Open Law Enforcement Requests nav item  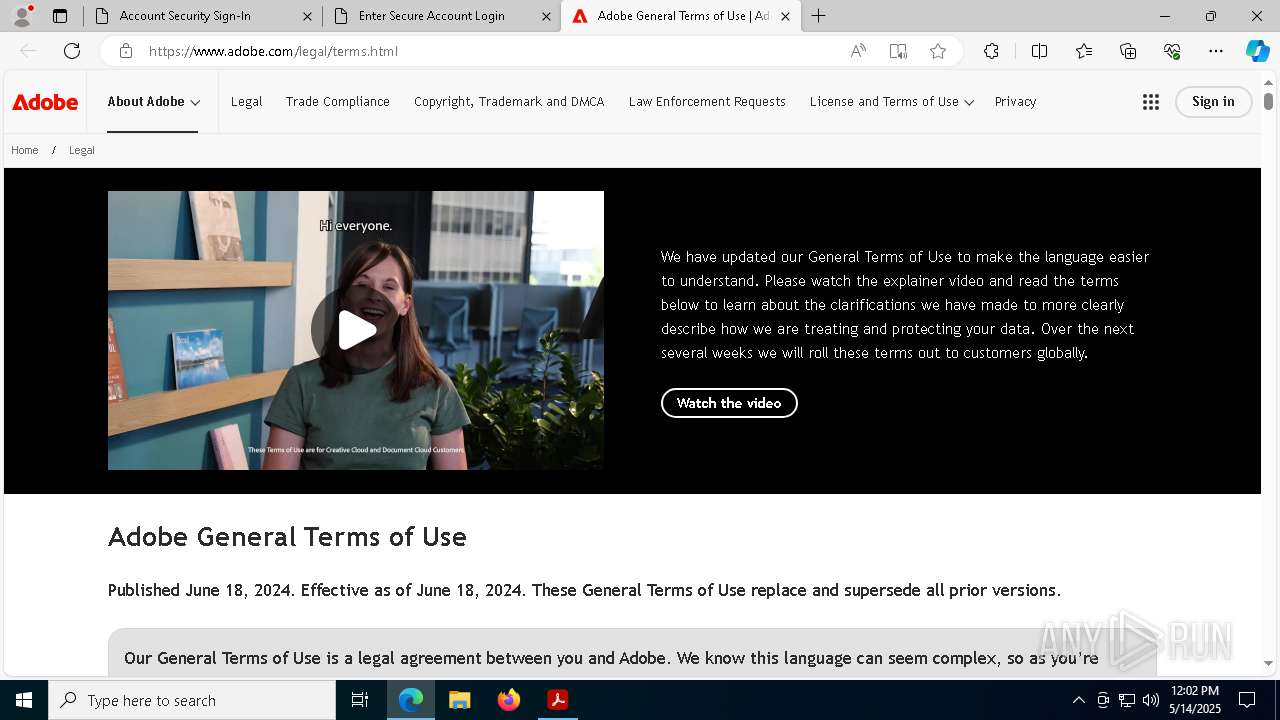click(707, 102)
